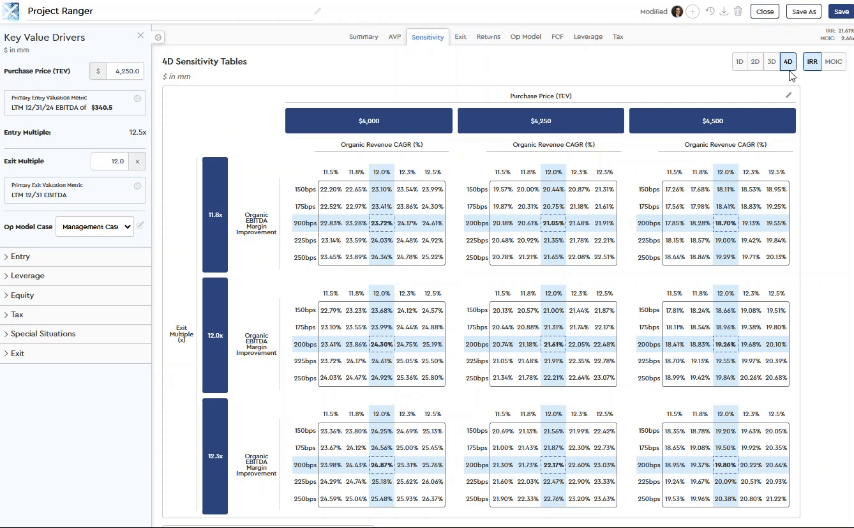
Task: Open the Op Model Case dropdown
Action: pyautogui.click(x=94, y=227)
